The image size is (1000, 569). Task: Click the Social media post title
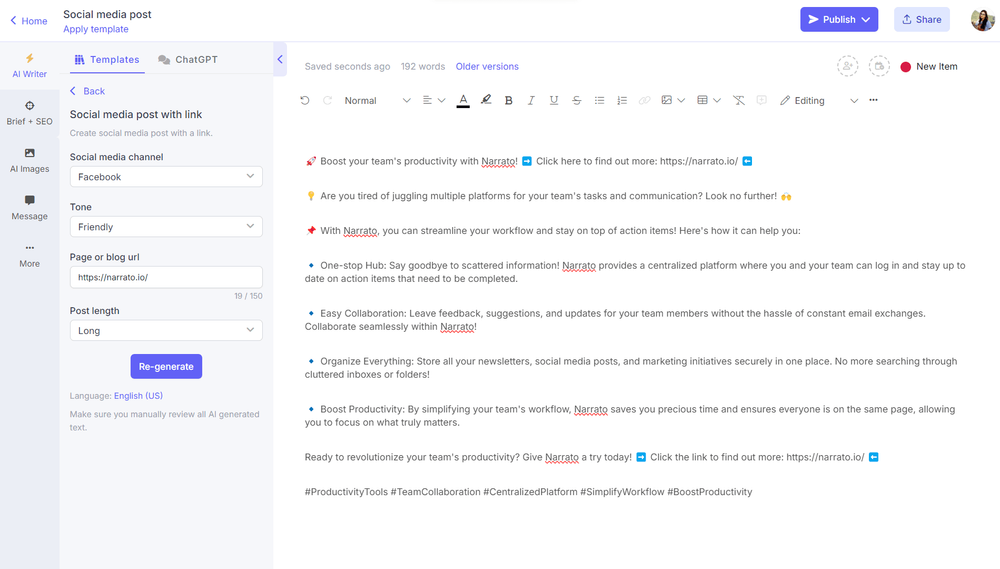[107, 14]
